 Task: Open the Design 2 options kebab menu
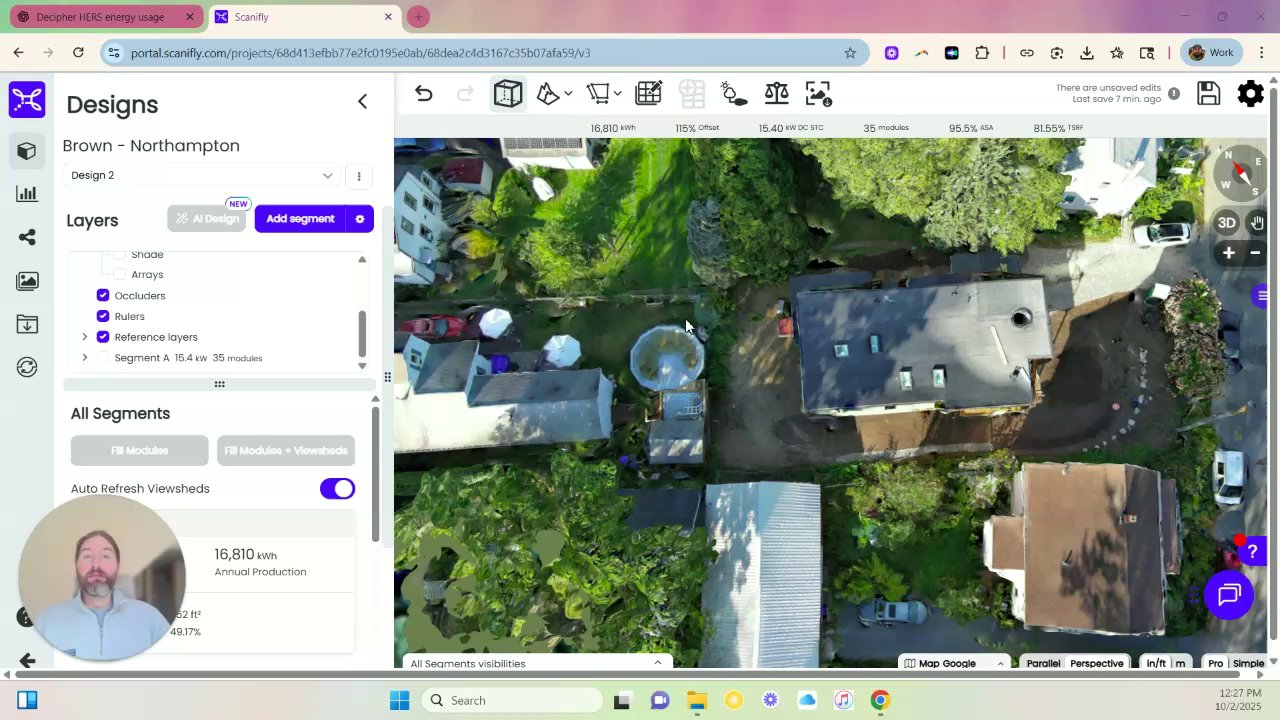[x=359, y=176]
